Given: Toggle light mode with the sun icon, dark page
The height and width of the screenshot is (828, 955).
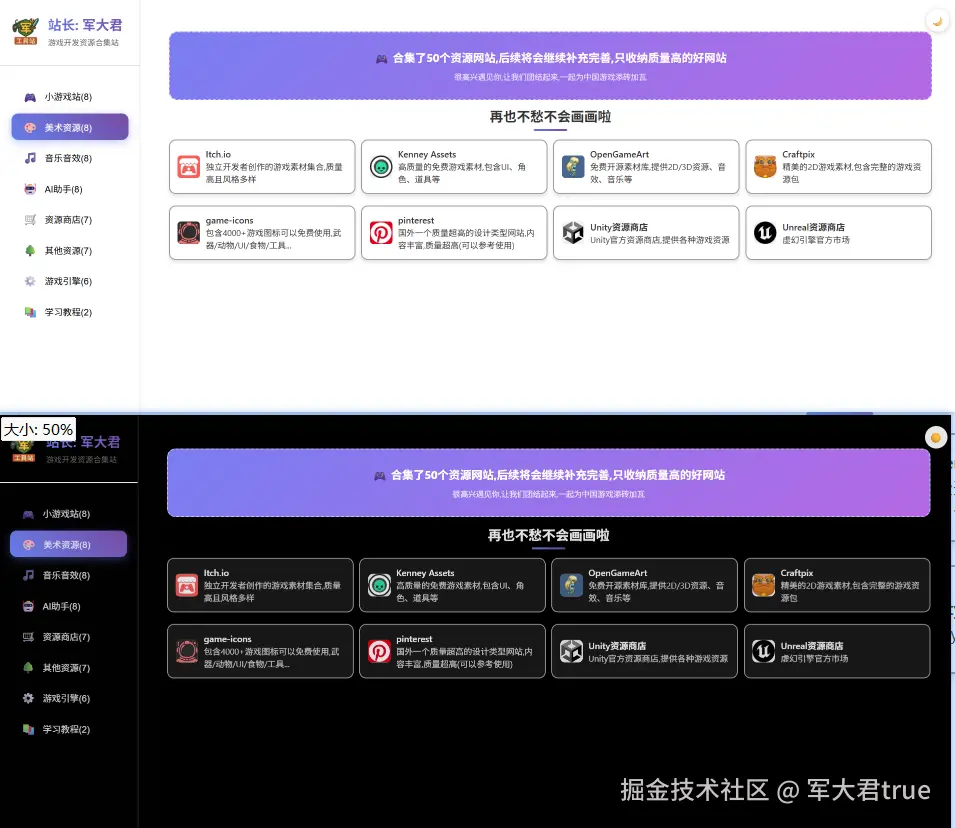Looking at the screenshot, I should pyautogui.click(x=936, y=437).
